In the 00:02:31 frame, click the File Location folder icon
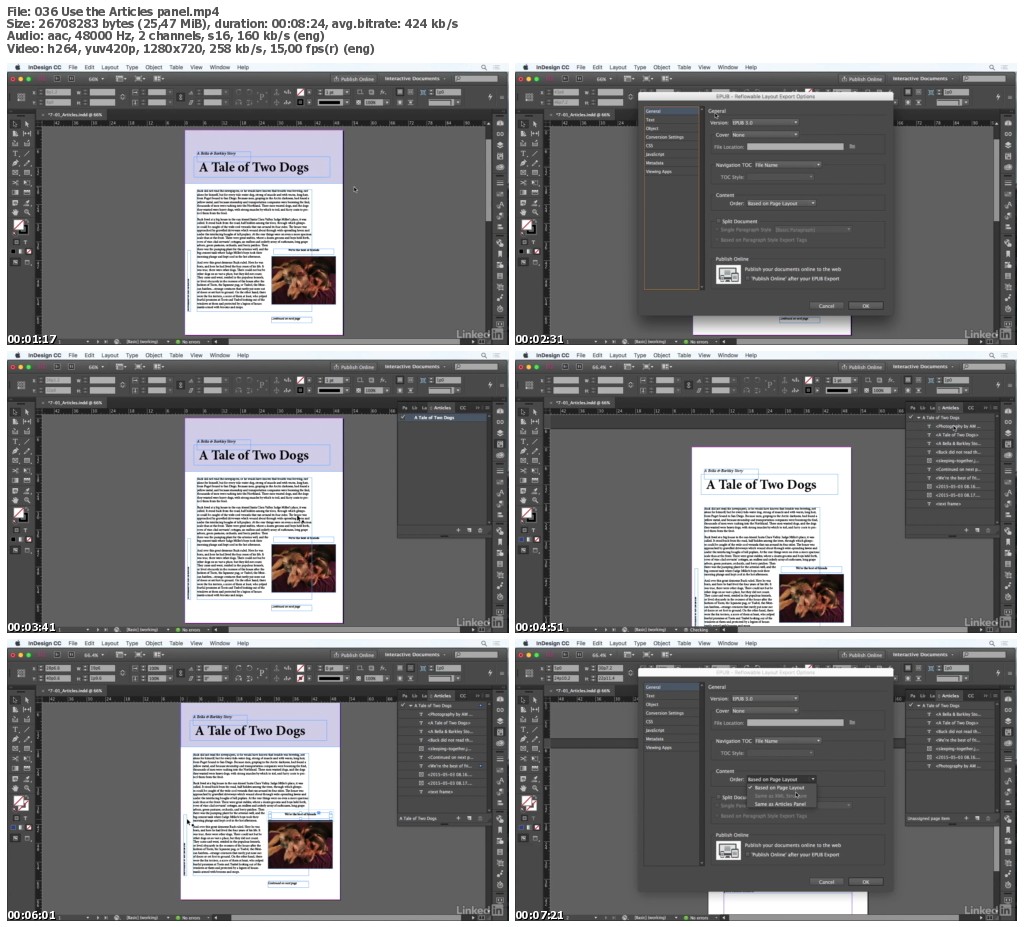The image size is (1024, 927). pyautogui.click(x=852, y=147)
